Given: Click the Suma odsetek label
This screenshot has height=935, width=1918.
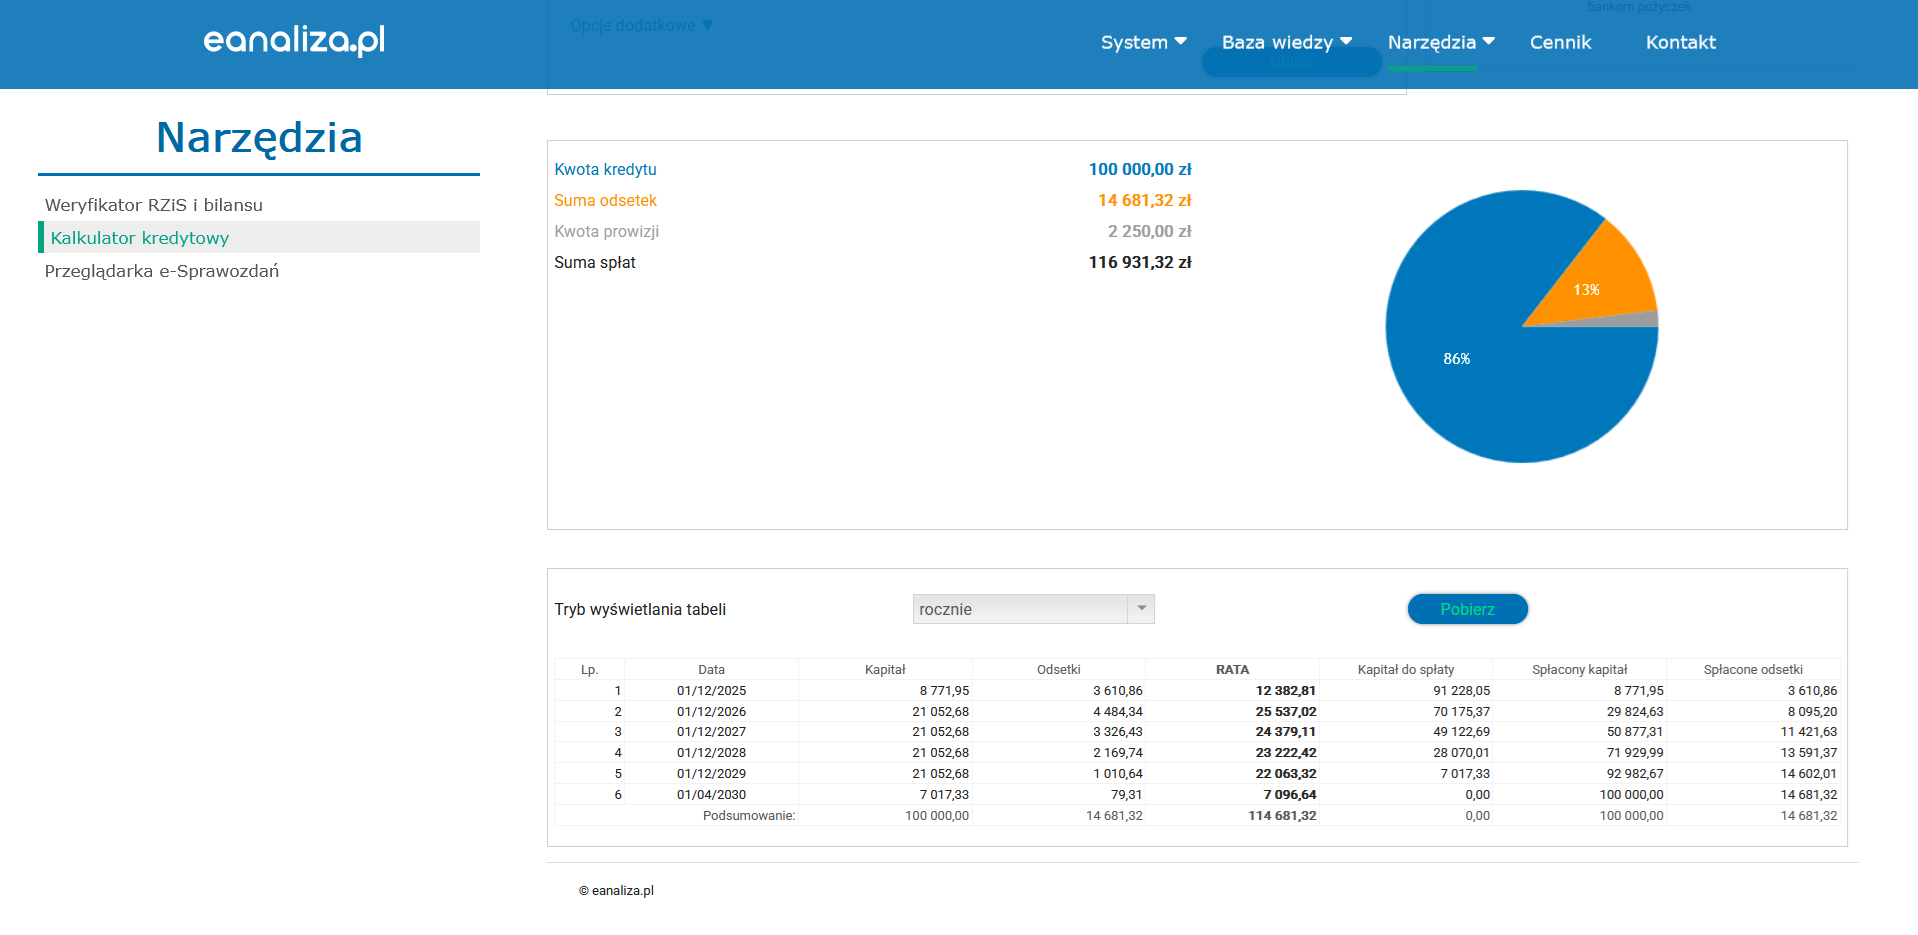Looking at the screenshot, I should pyautogui.click(x=605, y=200).
